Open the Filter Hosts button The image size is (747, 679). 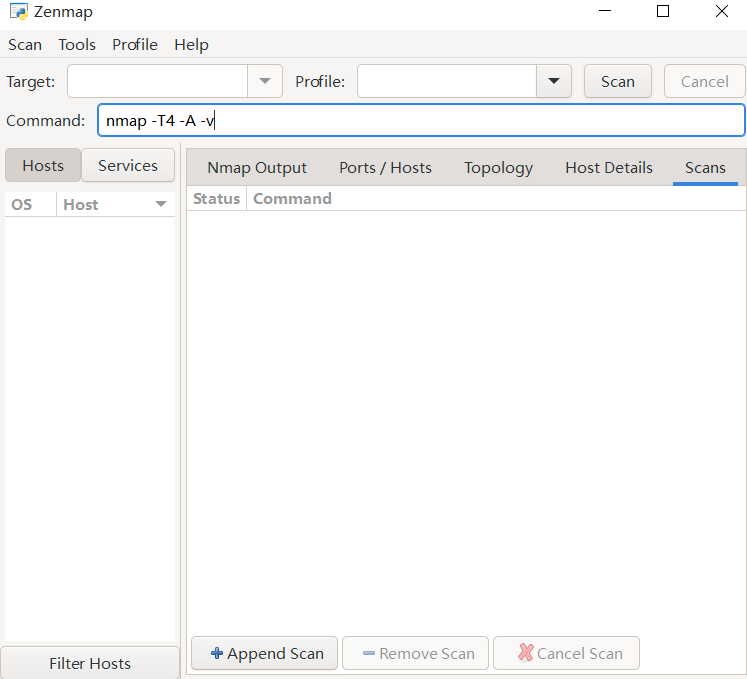90,663
